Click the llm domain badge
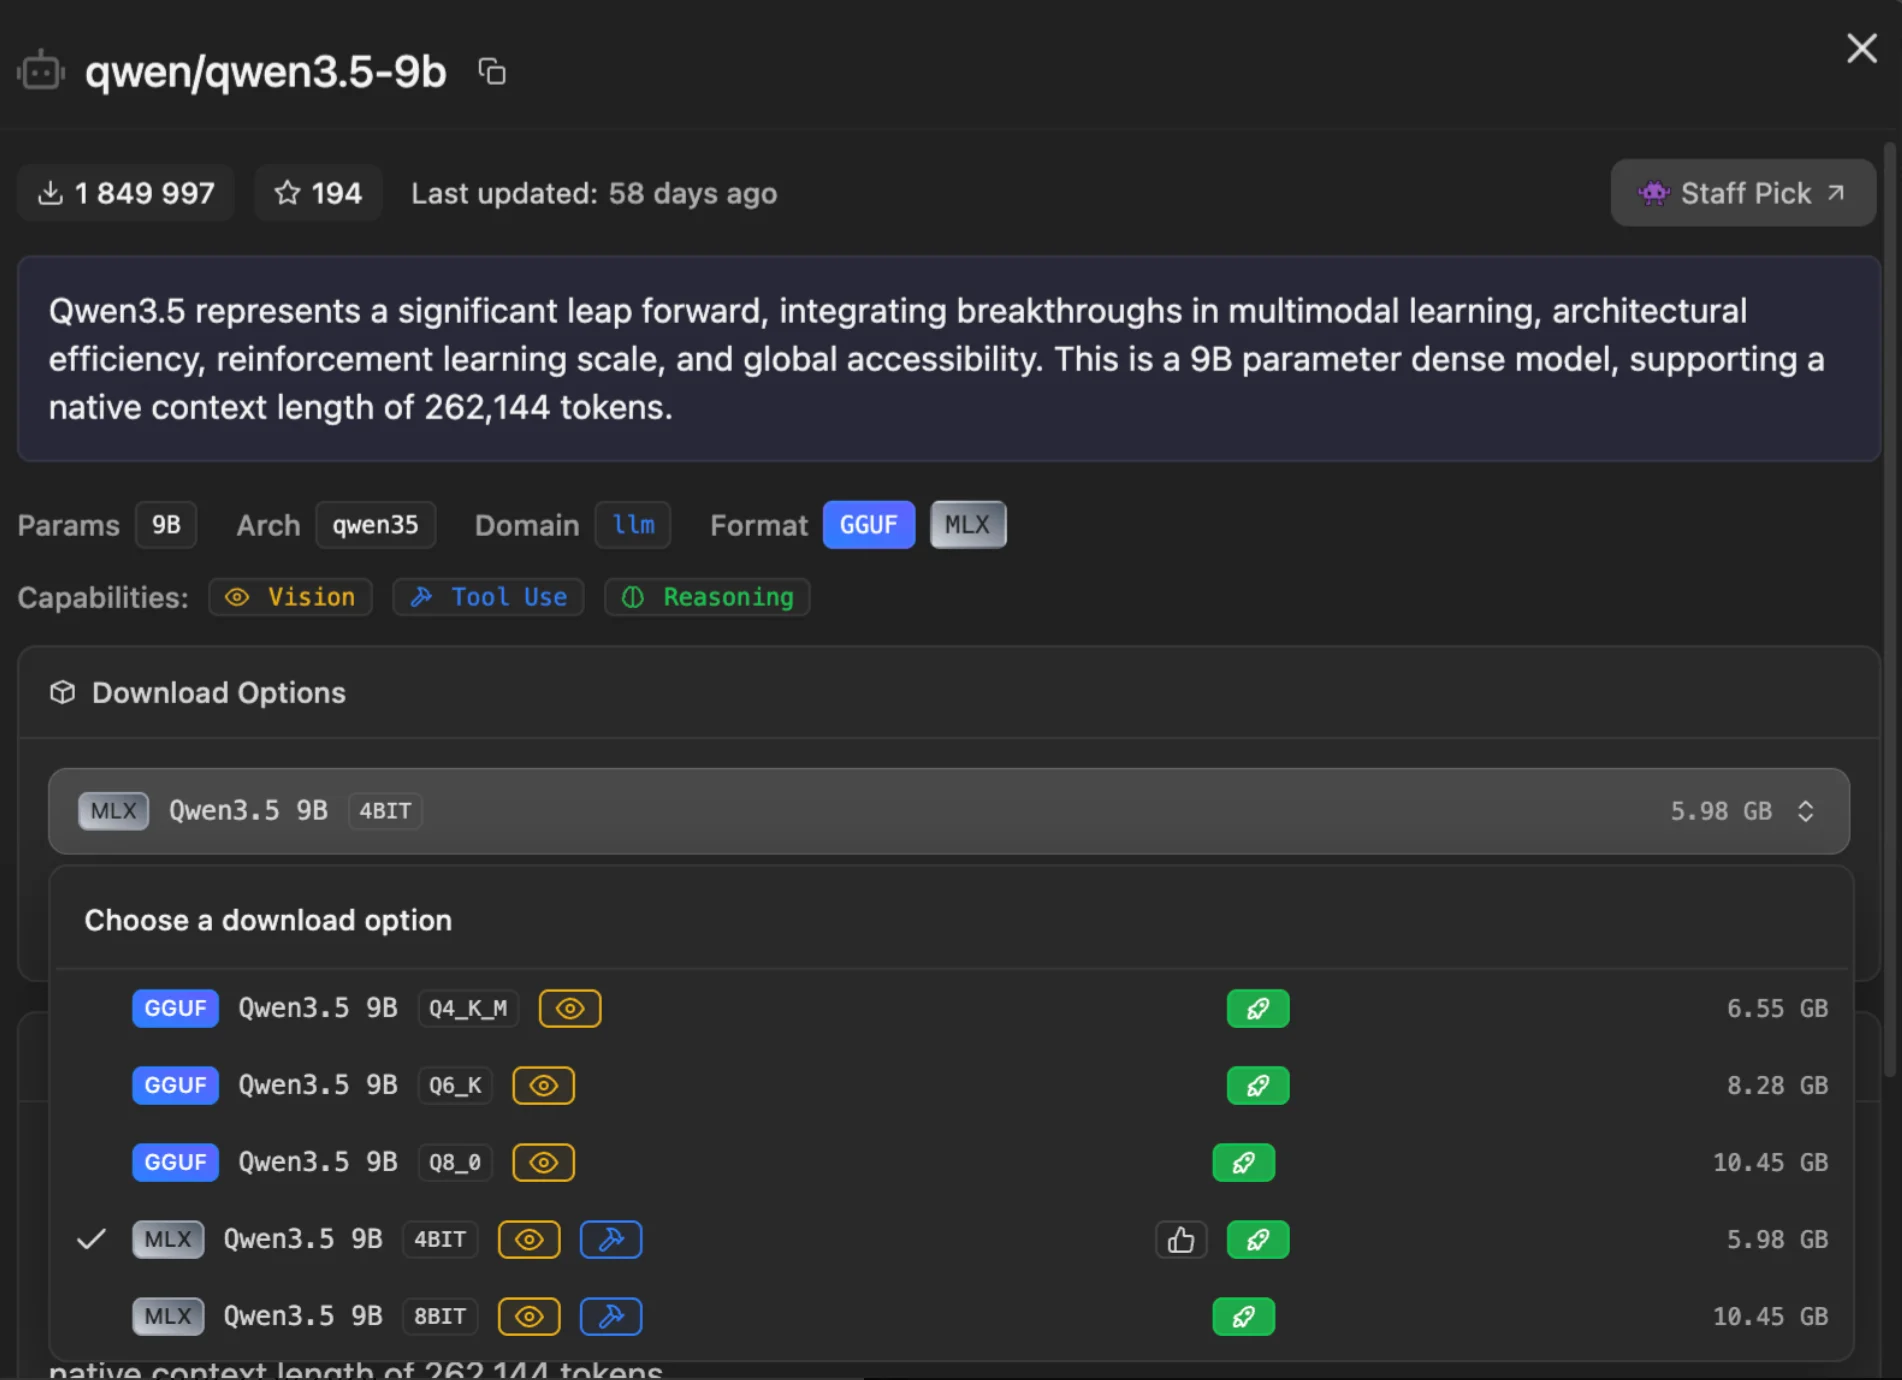The image size is (1902, 1380). point(633,525)
